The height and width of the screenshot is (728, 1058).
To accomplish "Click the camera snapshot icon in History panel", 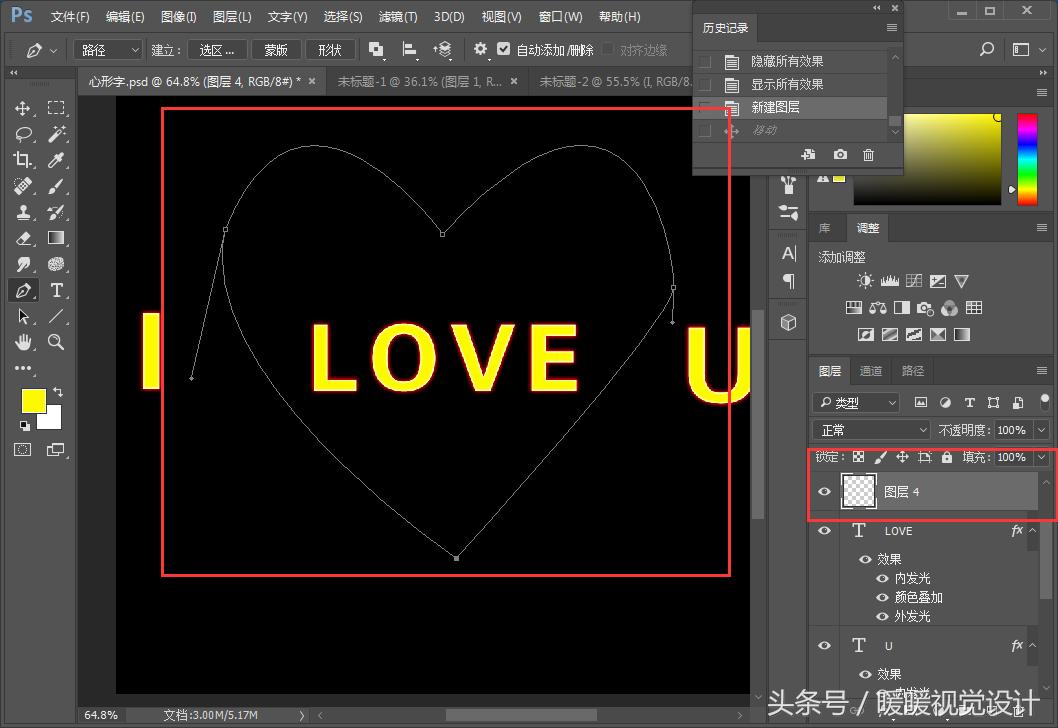I will 840,155.
